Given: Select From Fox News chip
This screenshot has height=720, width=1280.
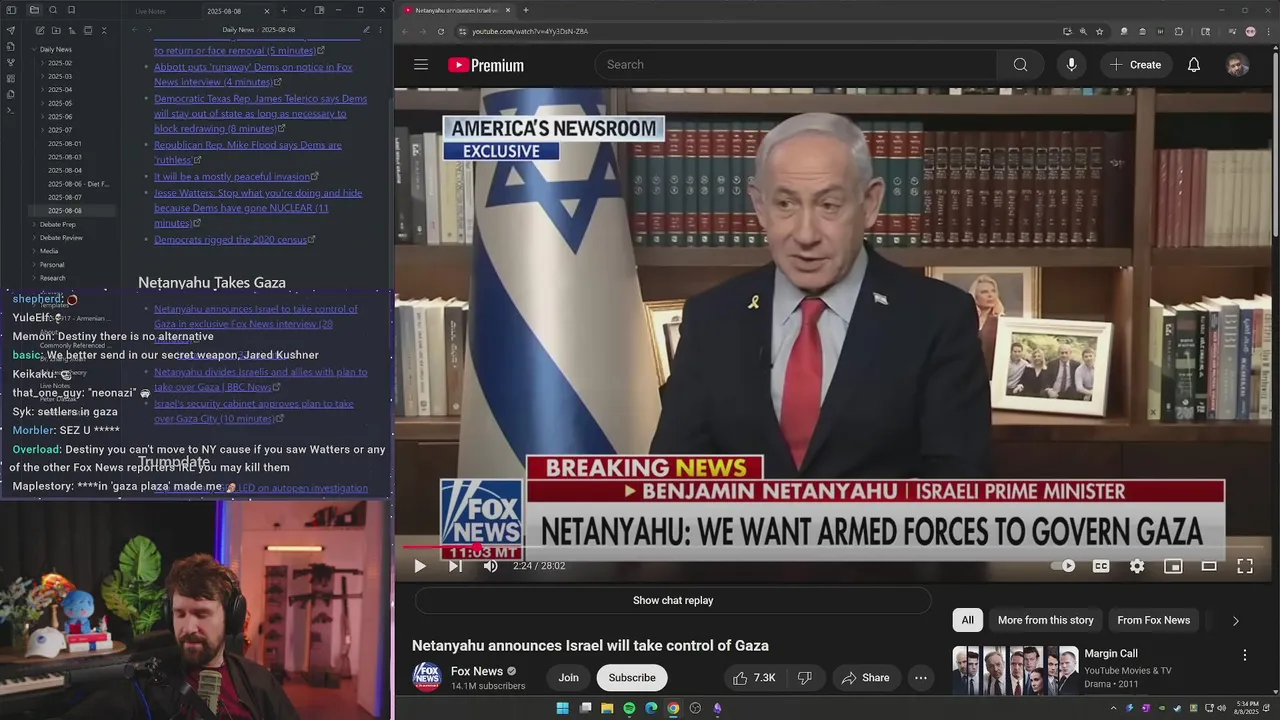Looking at the screenshot, I should pyautogui.click(x=1153, y=620).
